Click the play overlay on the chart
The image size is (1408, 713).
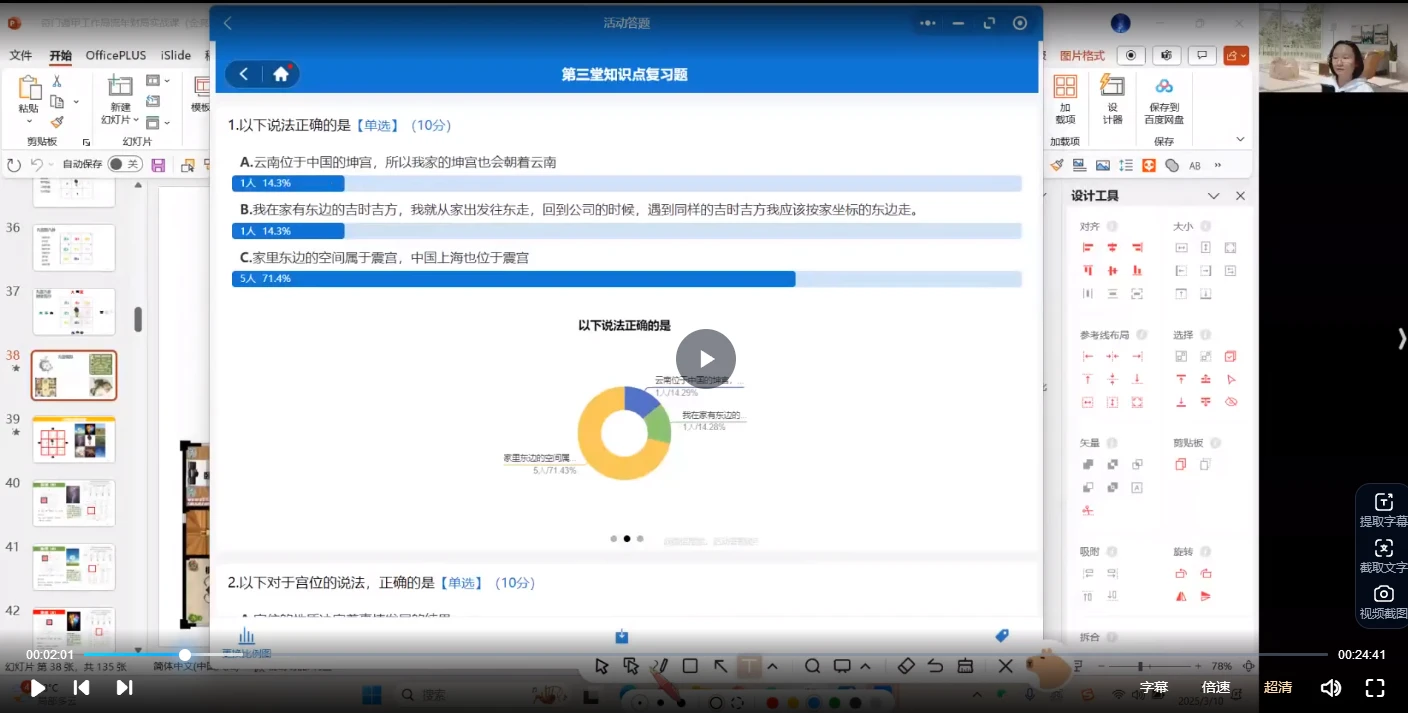[705, 358]
